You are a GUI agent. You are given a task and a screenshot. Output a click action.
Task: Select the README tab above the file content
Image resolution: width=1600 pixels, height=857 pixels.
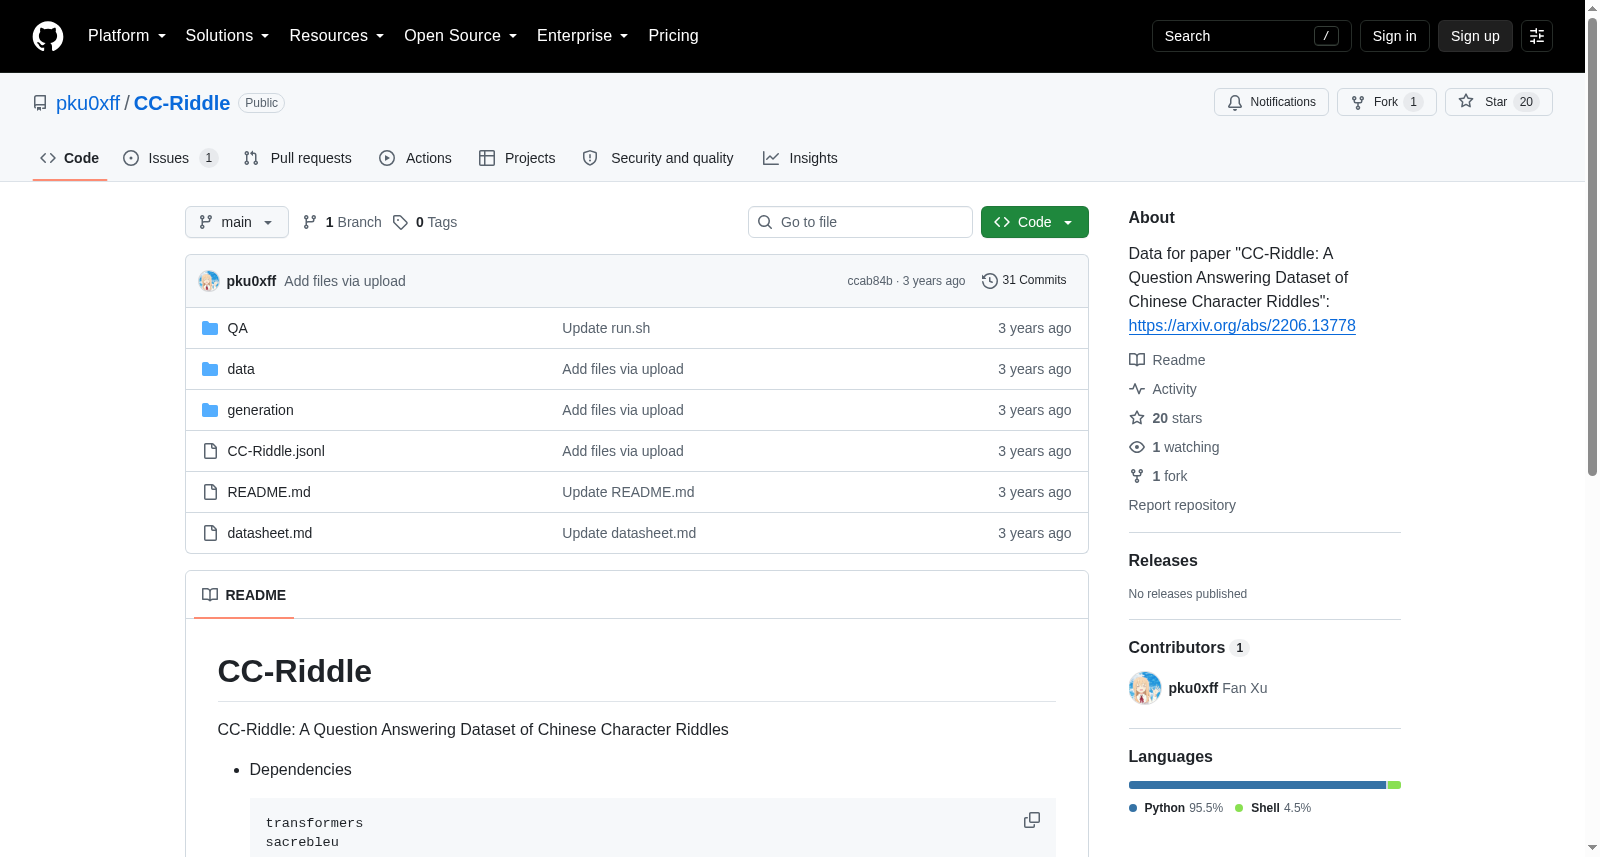click(x=244, y=595)
